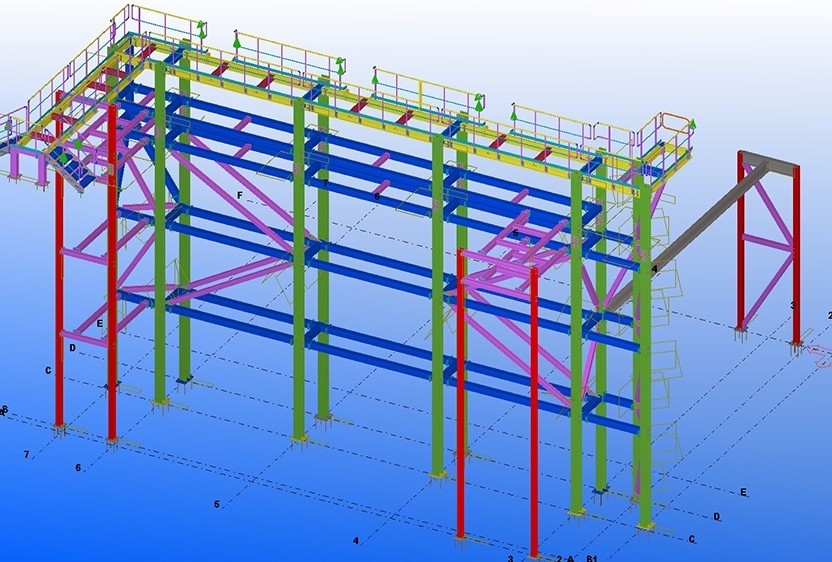Click grid label D at bottom right

pyautogui.click(x=717, y=516)
